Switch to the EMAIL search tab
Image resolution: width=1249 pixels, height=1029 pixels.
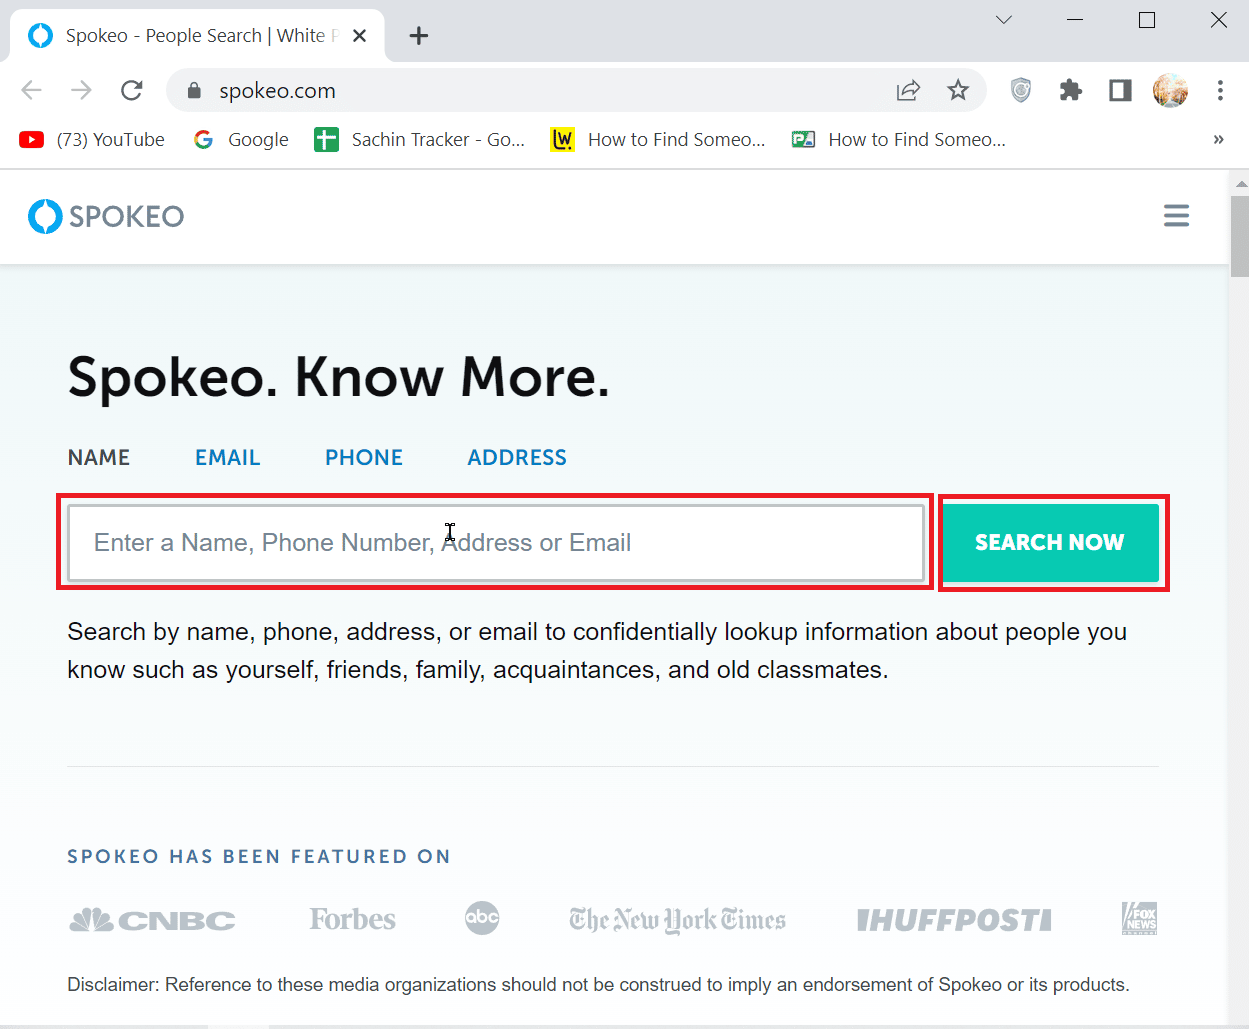[228, 458]
